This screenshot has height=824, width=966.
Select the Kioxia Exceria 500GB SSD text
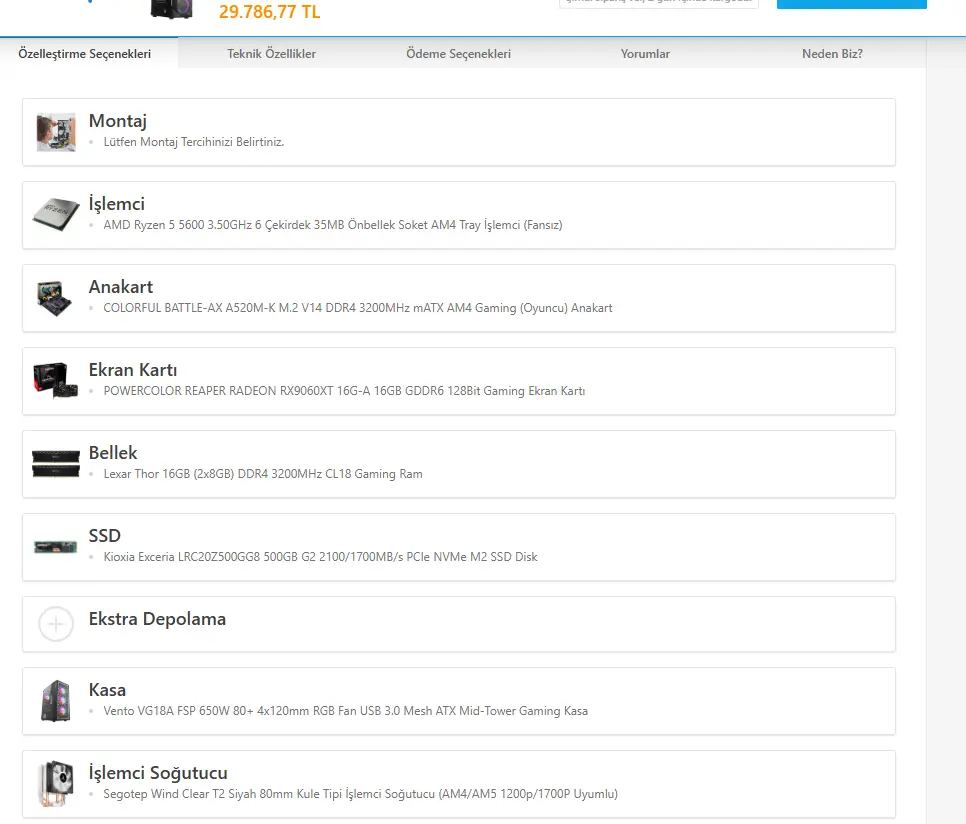click(x=320, y=557)
